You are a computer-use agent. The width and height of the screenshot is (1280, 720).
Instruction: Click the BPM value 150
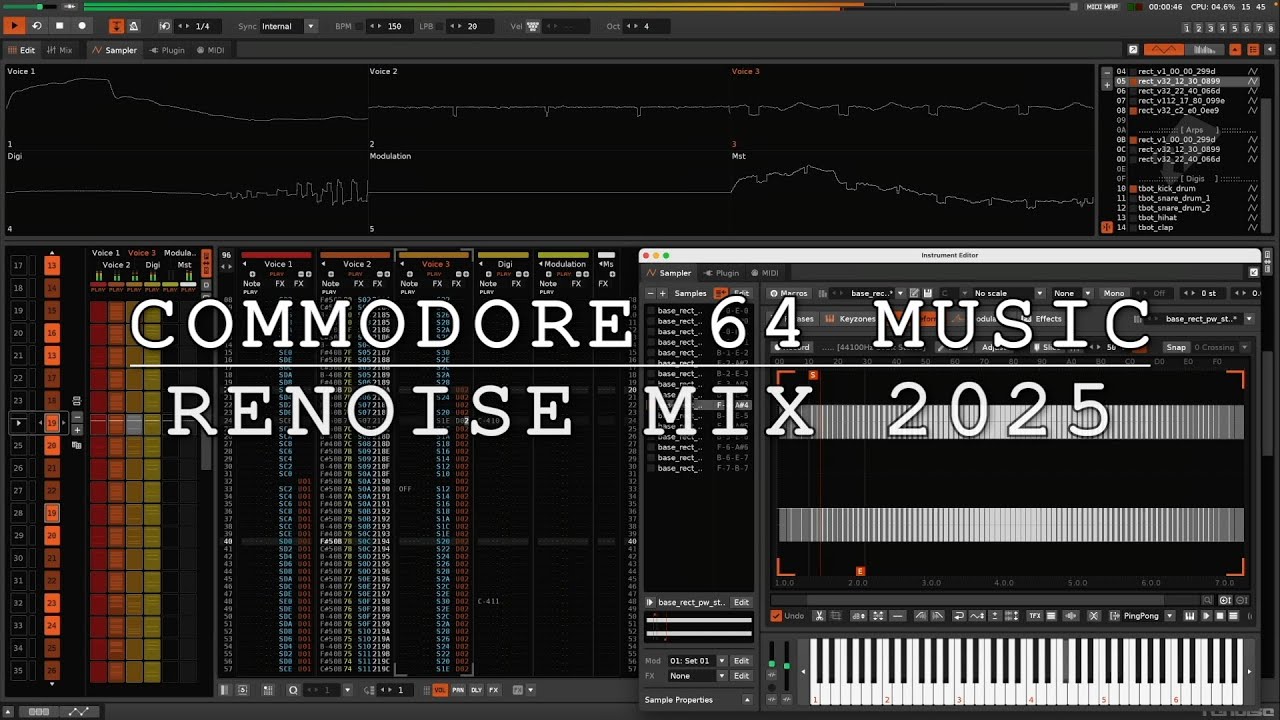[394, 26]
